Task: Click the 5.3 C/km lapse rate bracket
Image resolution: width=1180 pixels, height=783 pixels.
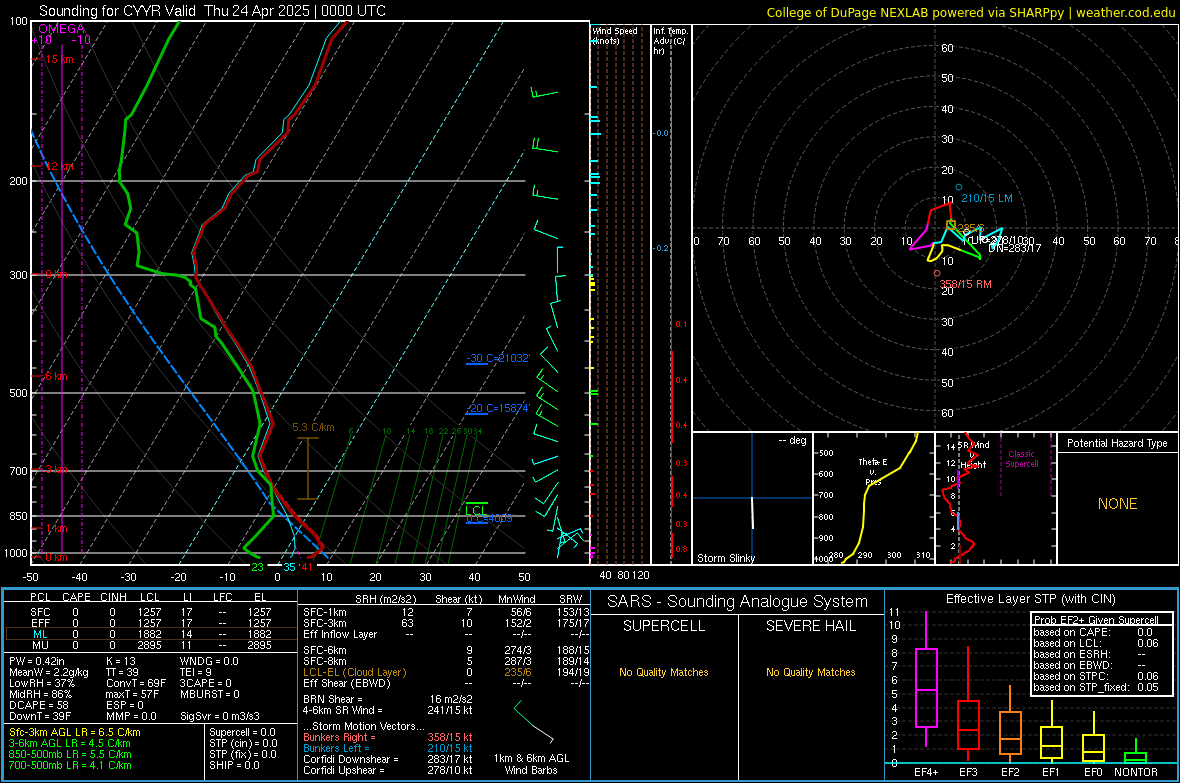Action: pos(307,468)
